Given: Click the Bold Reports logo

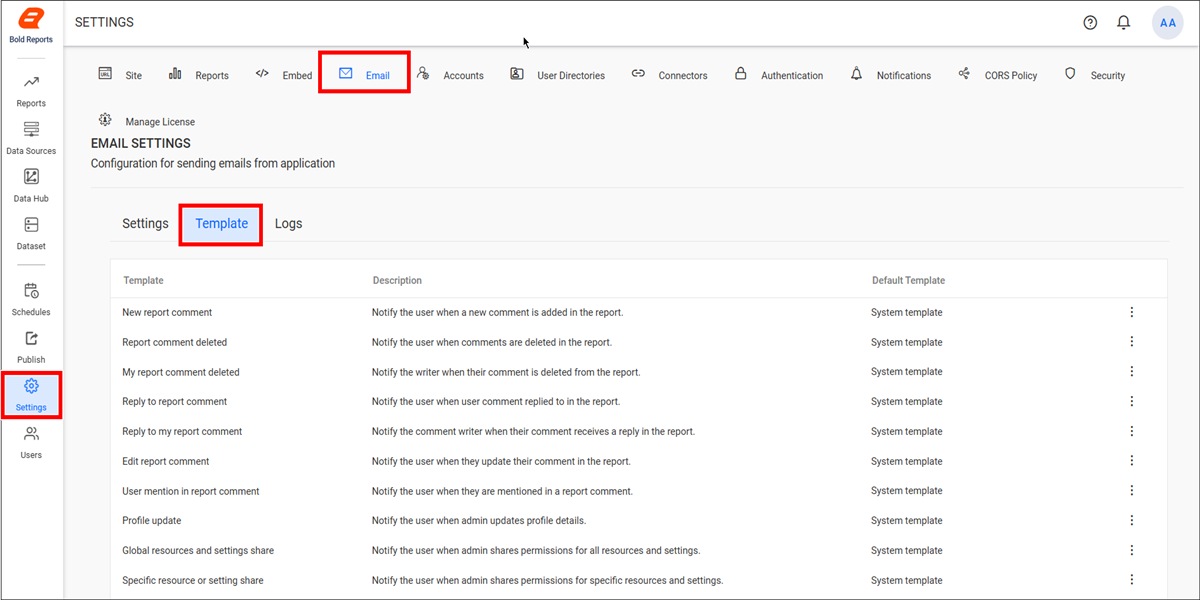Looking at the screenshot, I should (x=31, y=24).
